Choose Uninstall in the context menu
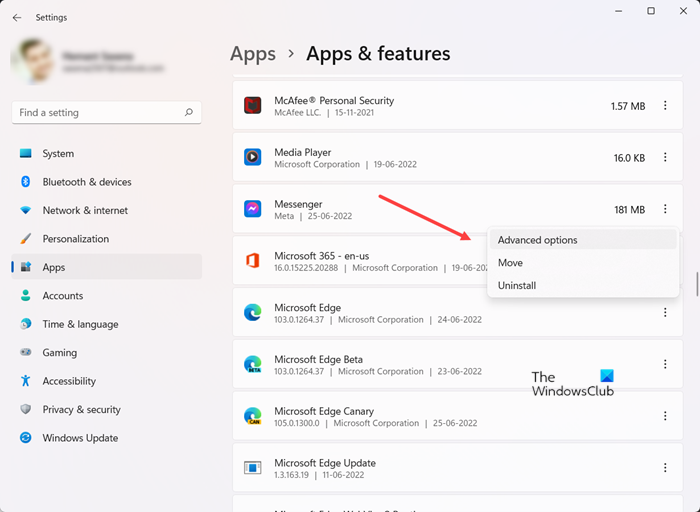 pos(583,285)
